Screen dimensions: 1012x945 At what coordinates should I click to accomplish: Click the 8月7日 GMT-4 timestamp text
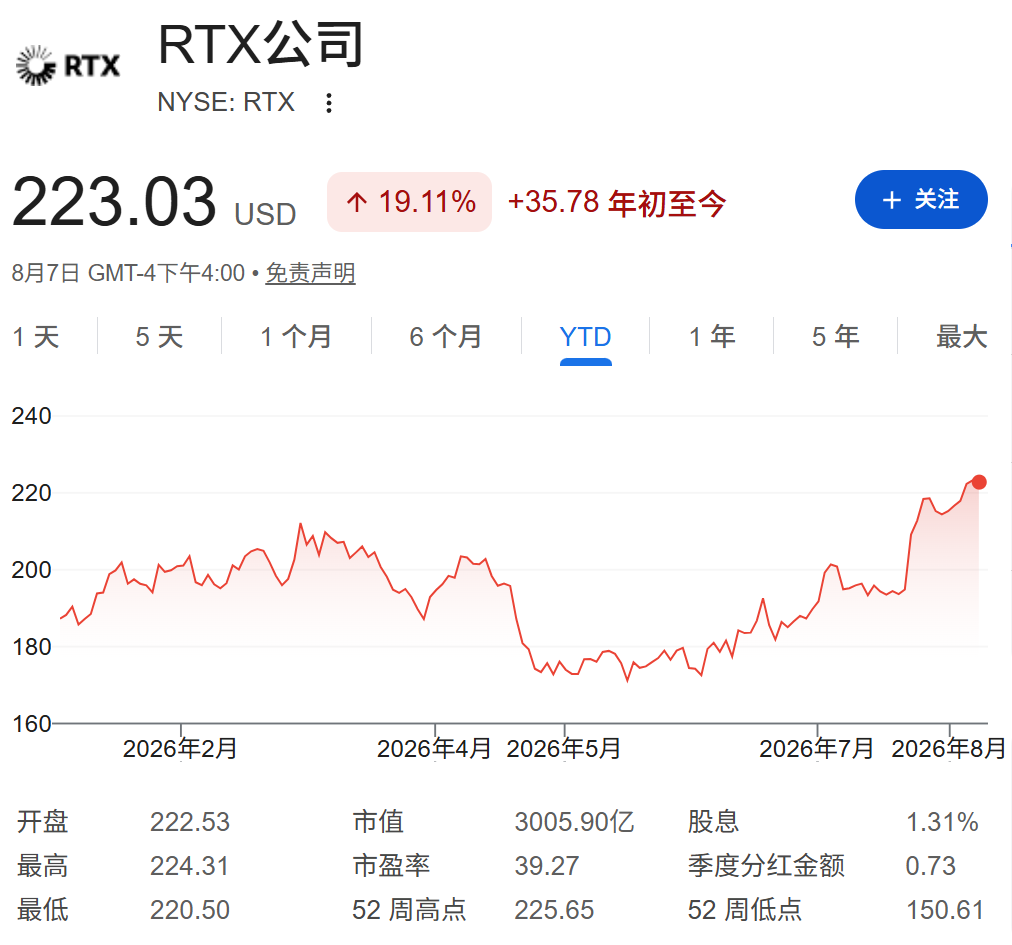tap(128, 273)
